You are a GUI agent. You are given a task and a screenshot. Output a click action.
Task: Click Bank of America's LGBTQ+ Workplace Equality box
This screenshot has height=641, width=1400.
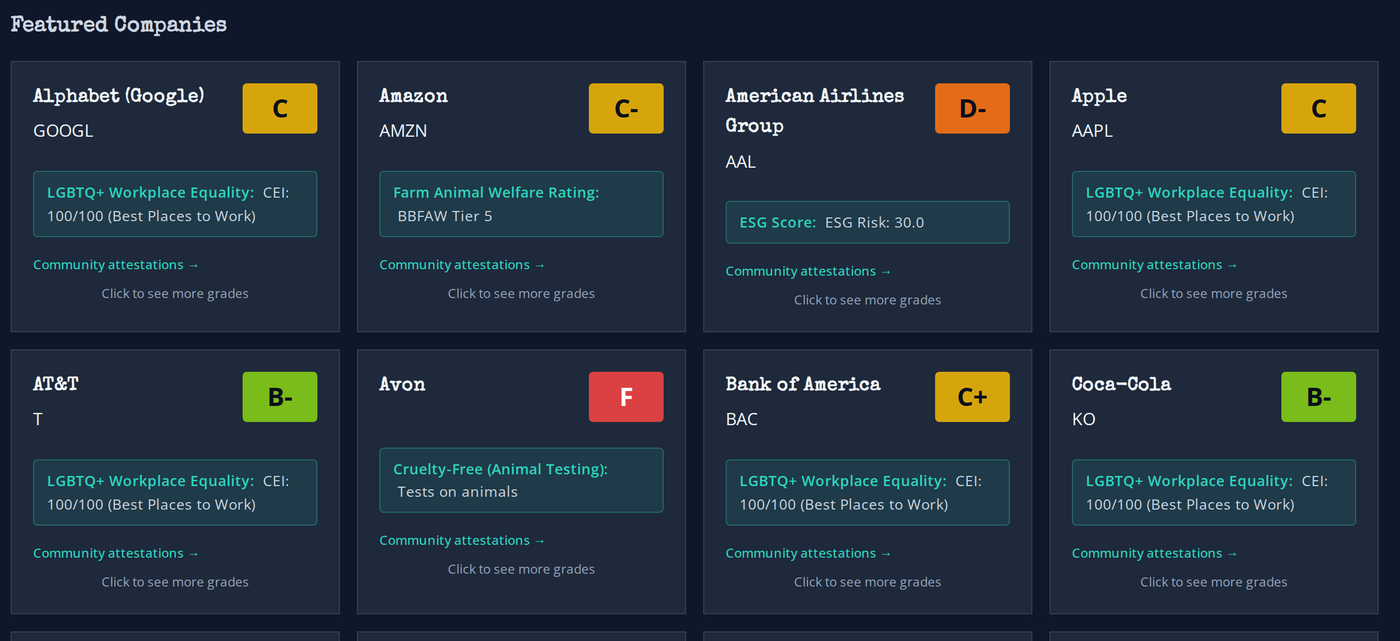(x=867, y=492)
